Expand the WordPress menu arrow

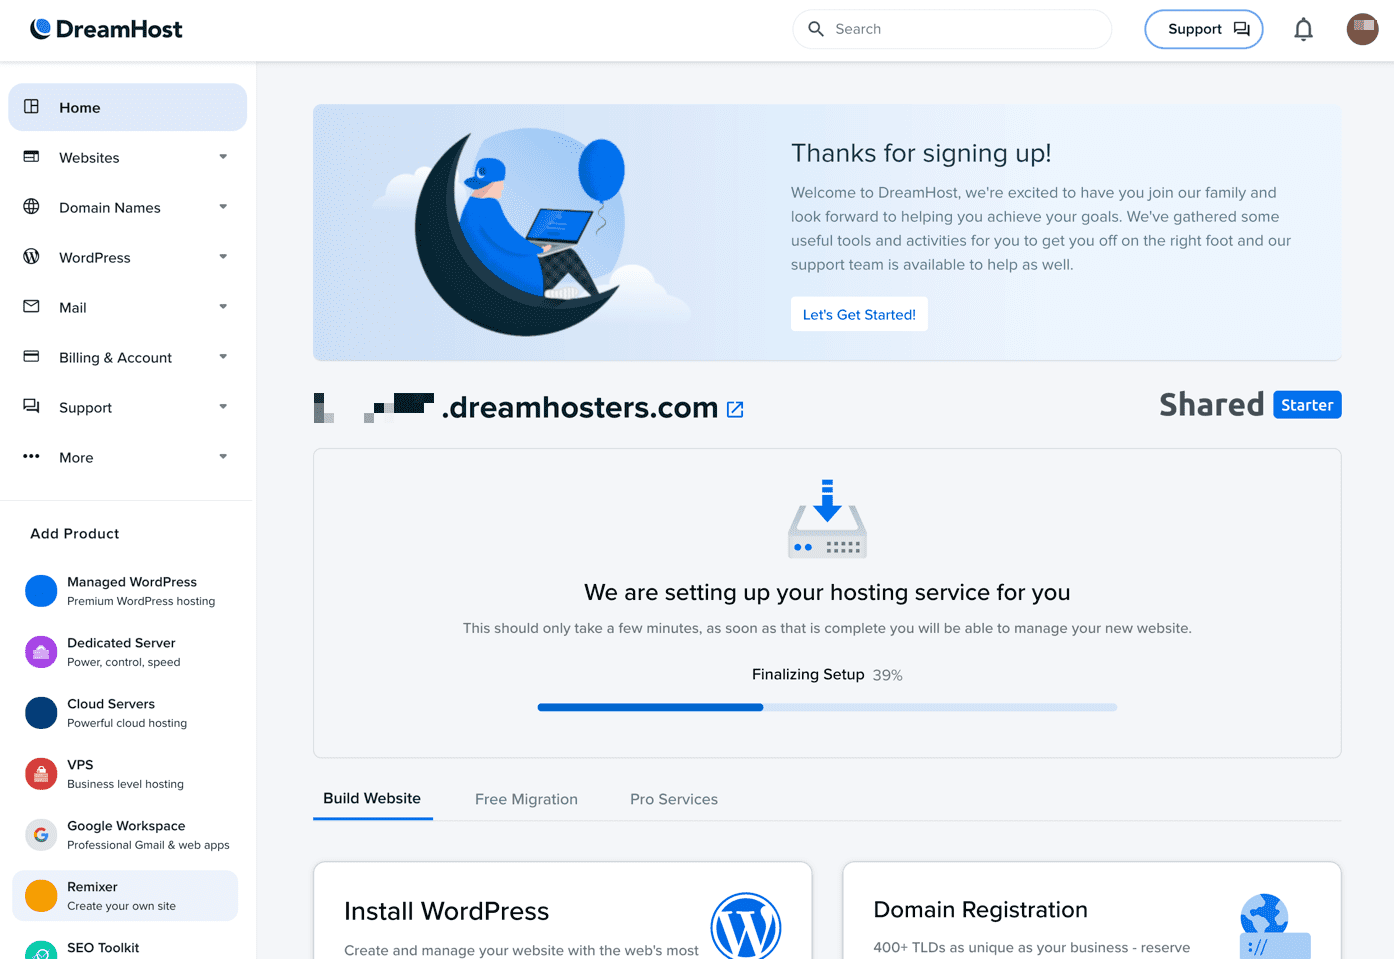coord(223,257)
